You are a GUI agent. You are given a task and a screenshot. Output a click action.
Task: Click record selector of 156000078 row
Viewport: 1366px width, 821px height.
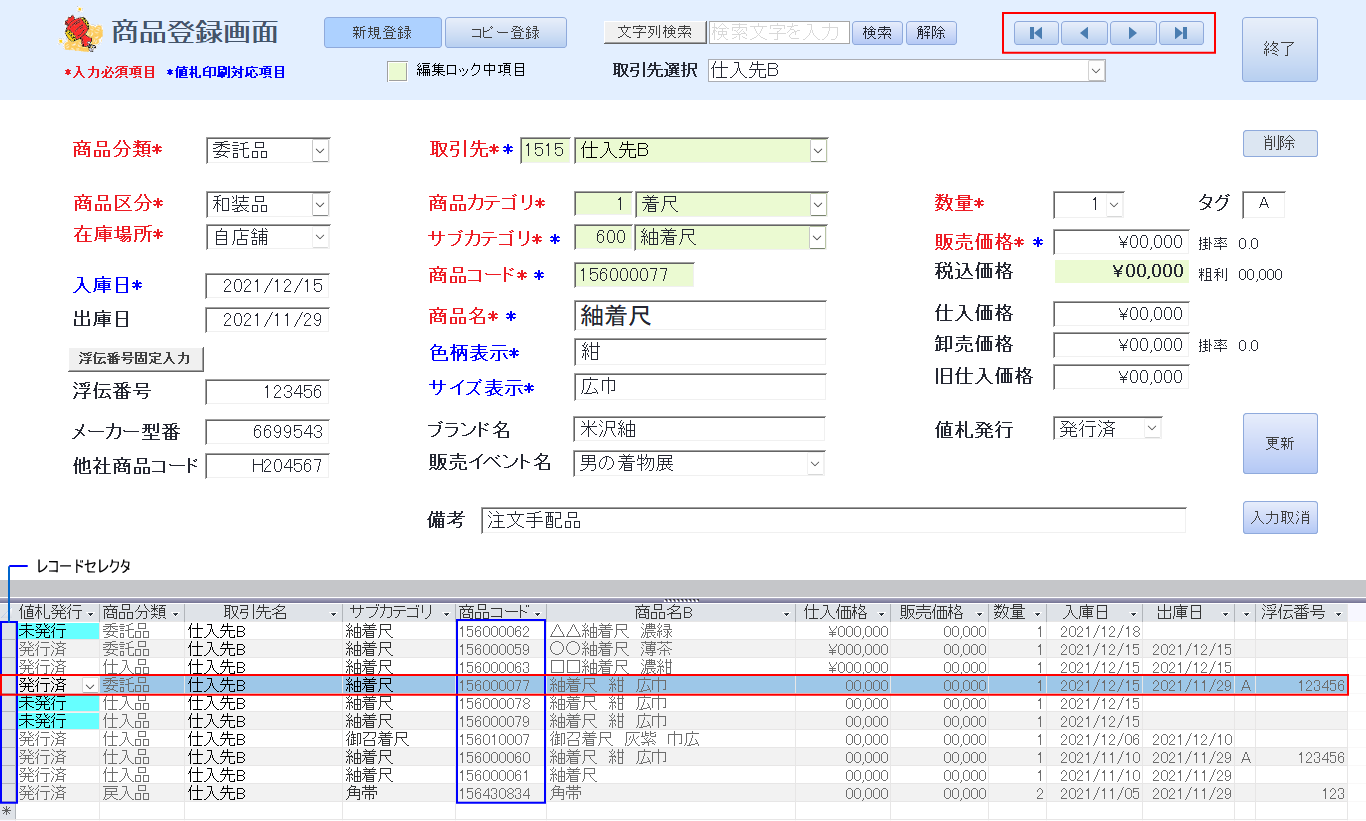[8, 704]
